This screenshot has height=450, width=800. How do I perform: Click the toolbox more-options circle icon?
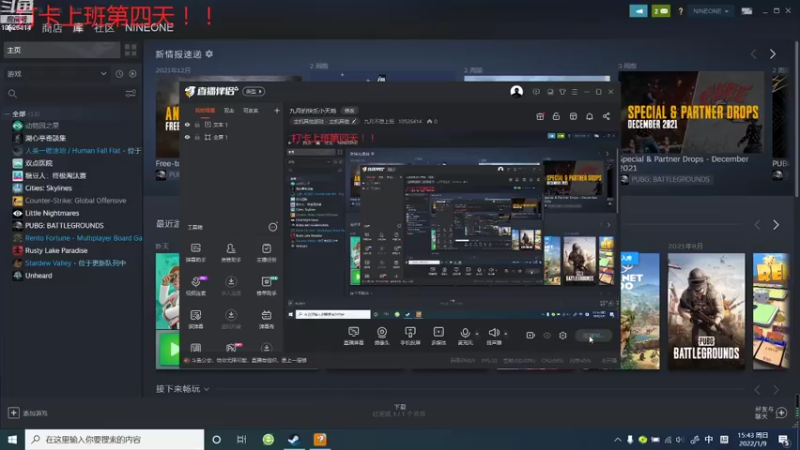tap(273, 227)
